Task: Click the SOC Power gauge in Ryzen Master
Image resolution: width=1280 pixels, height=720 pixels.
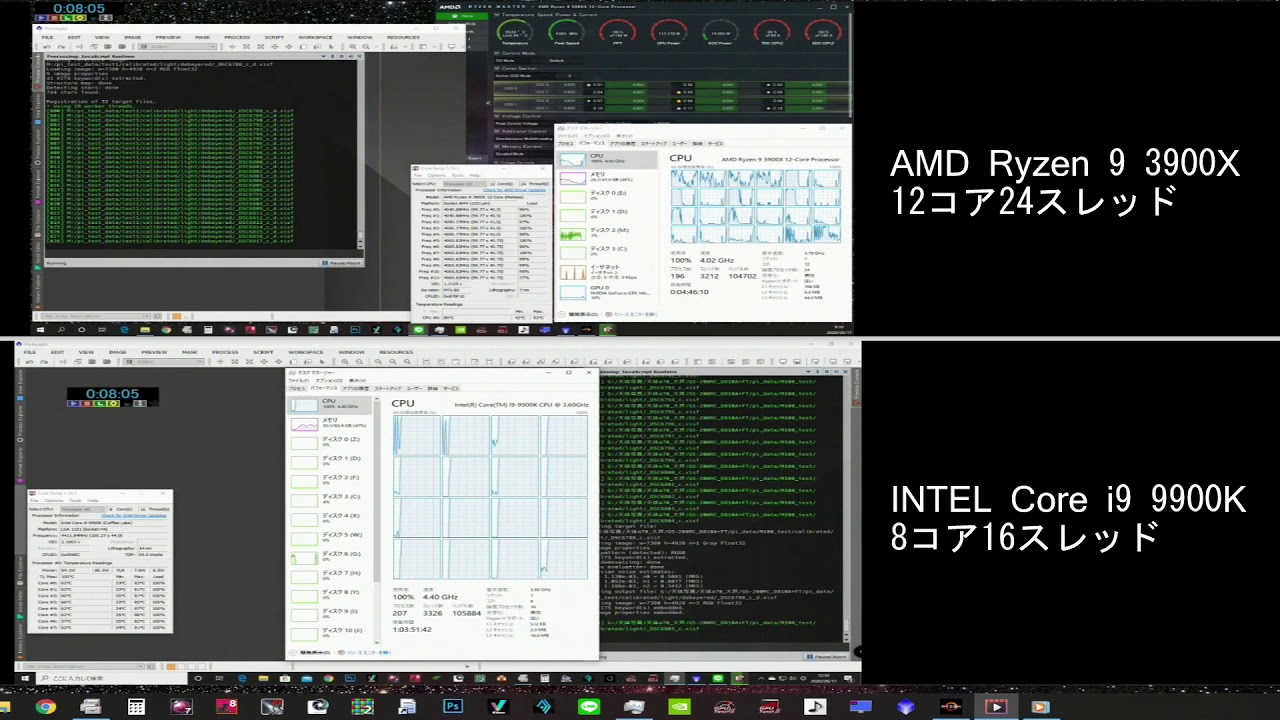Action: tap(720, 32)
